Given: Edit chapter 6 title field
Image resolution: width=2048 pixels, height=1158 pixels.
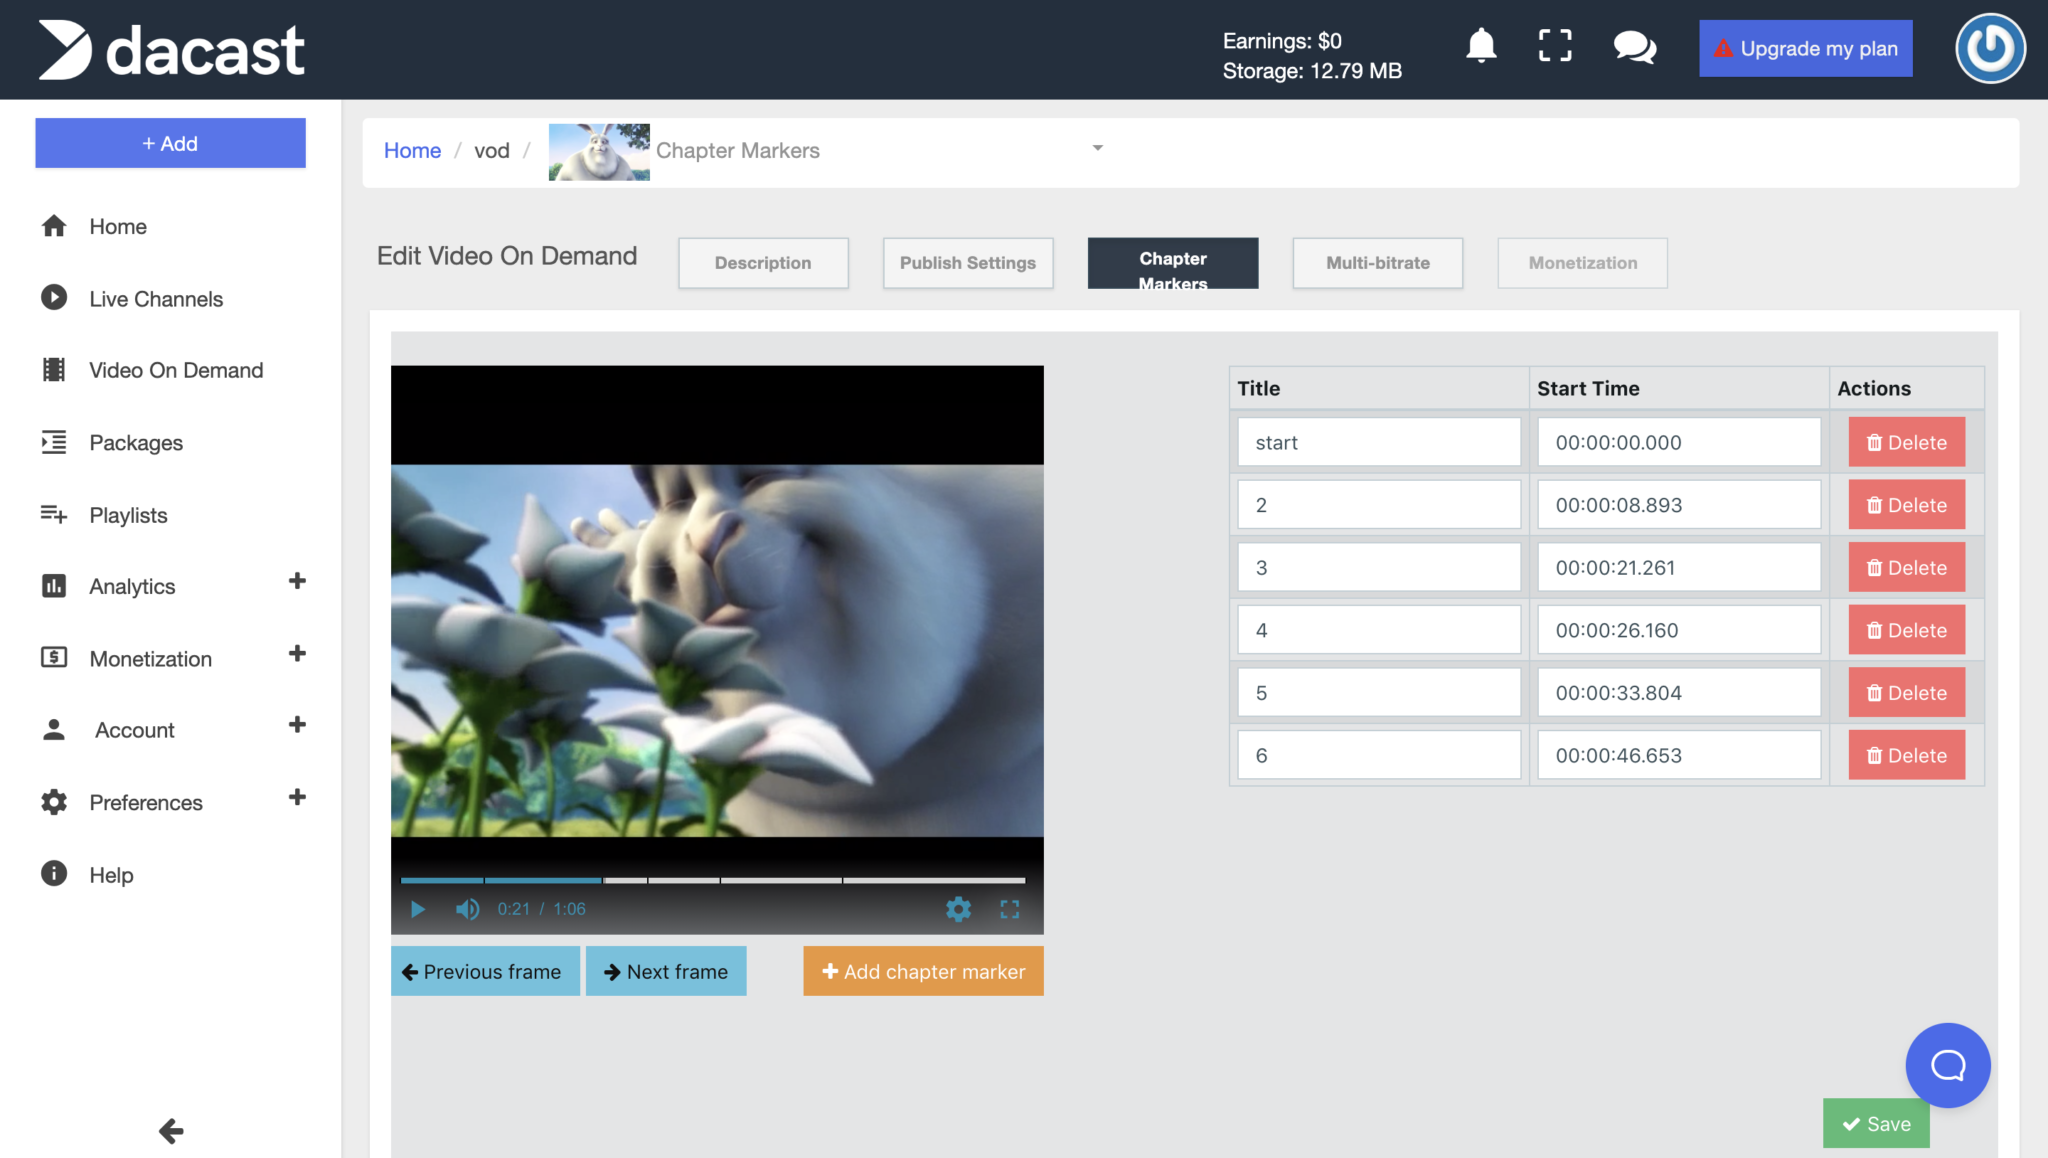Looking at the screenshot, I should pos(1379,755).
